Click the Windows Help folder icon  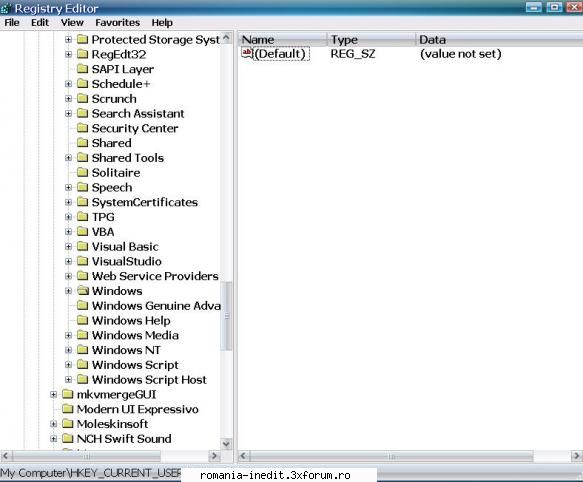(x=83, y=320)
